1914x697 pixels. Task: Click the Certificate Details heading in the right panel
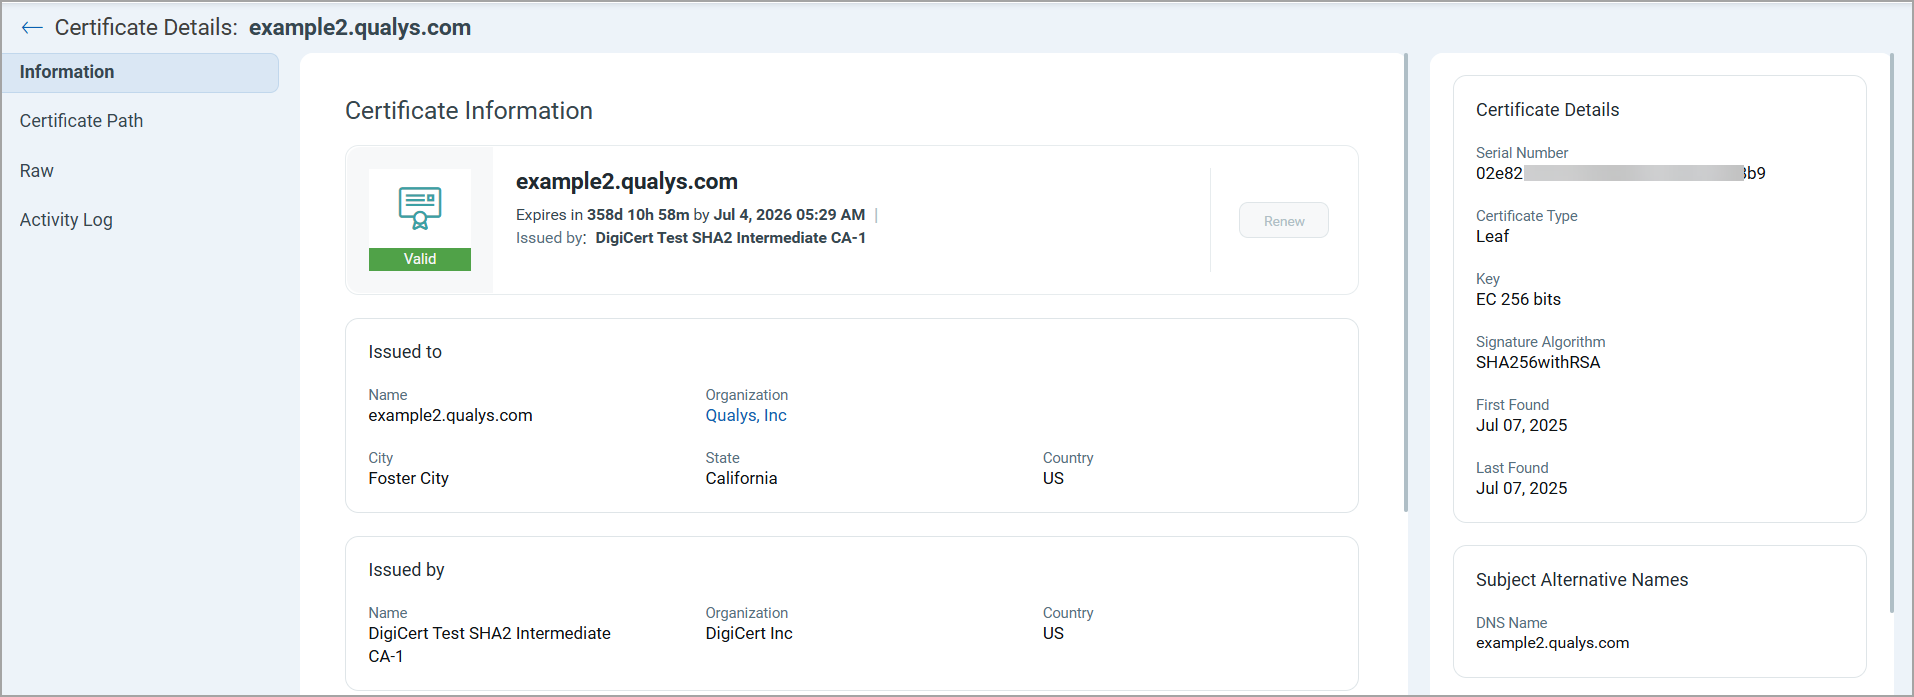1547,110
